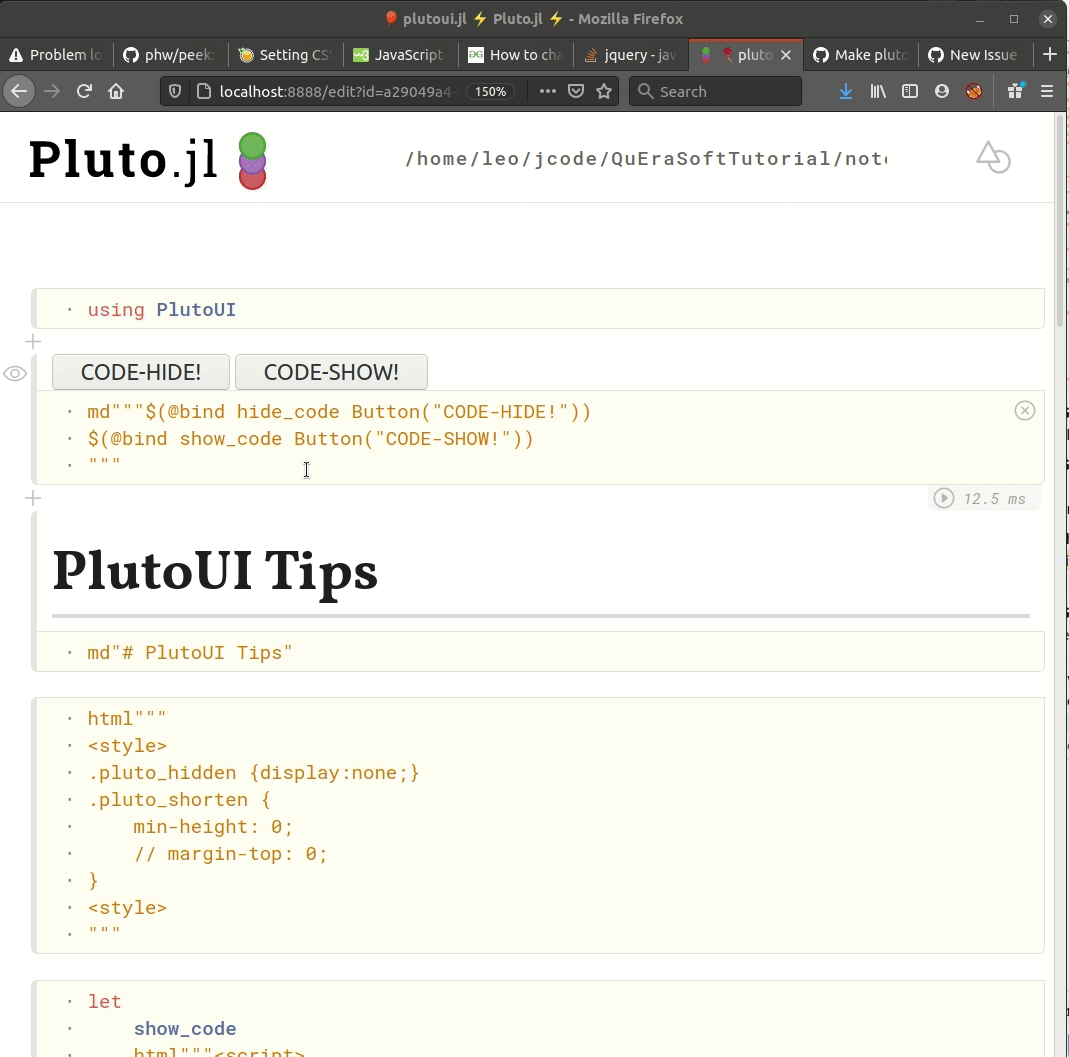The image size is (1069, 1057).
Task: Edit the notebook file path field
Action: [x=646, y=159]
